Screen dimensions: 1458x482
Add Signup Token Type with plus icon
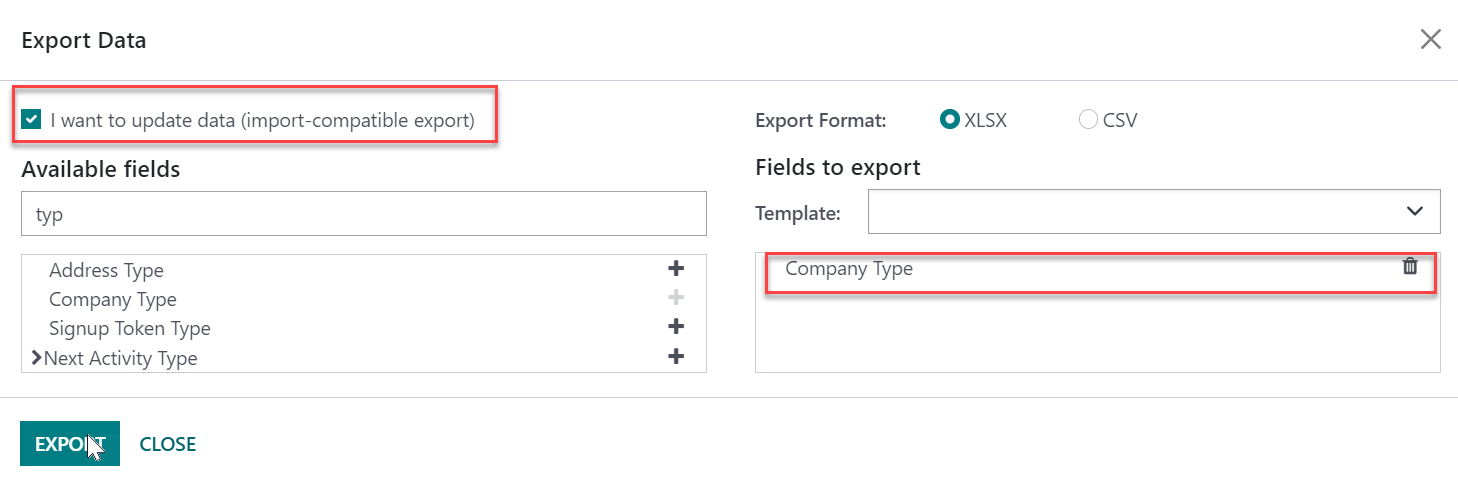tap(676, 327)
